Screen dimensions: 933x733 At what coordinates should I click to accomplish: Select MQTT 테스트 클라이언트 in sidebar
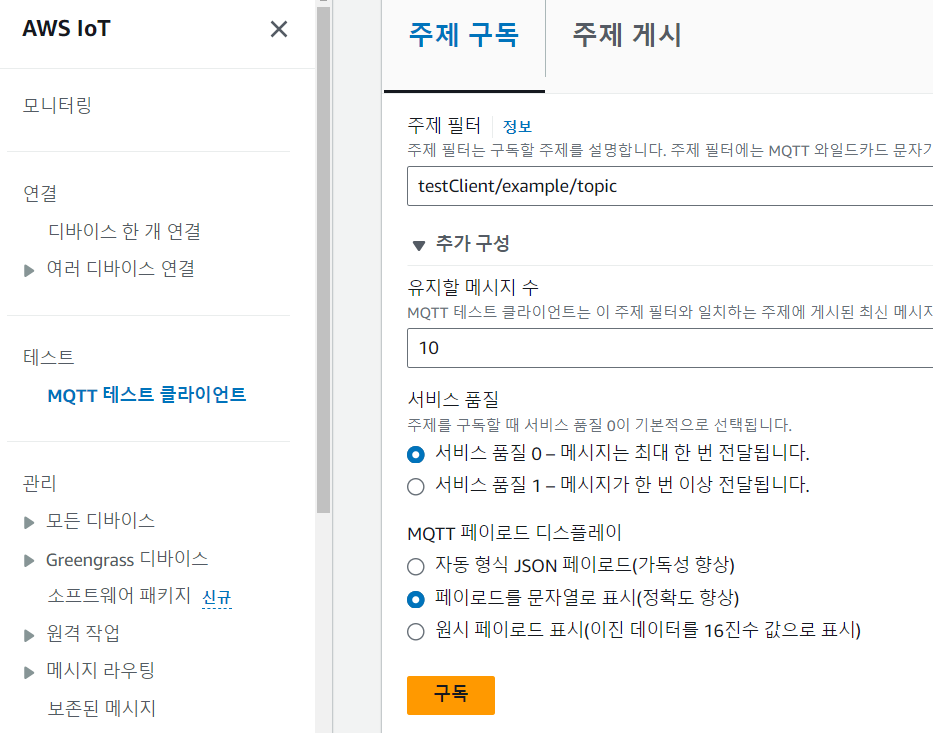click(x=146, y=394)
